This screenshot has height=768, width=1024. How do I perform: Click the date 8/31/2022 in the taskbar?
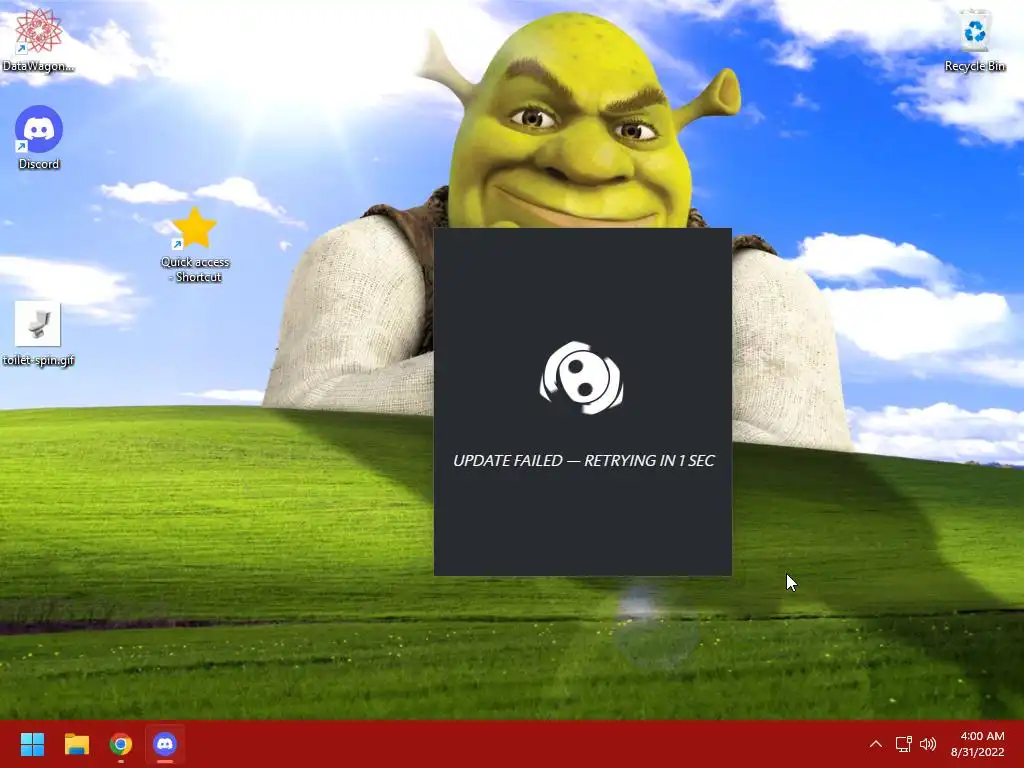coord(977,752)
